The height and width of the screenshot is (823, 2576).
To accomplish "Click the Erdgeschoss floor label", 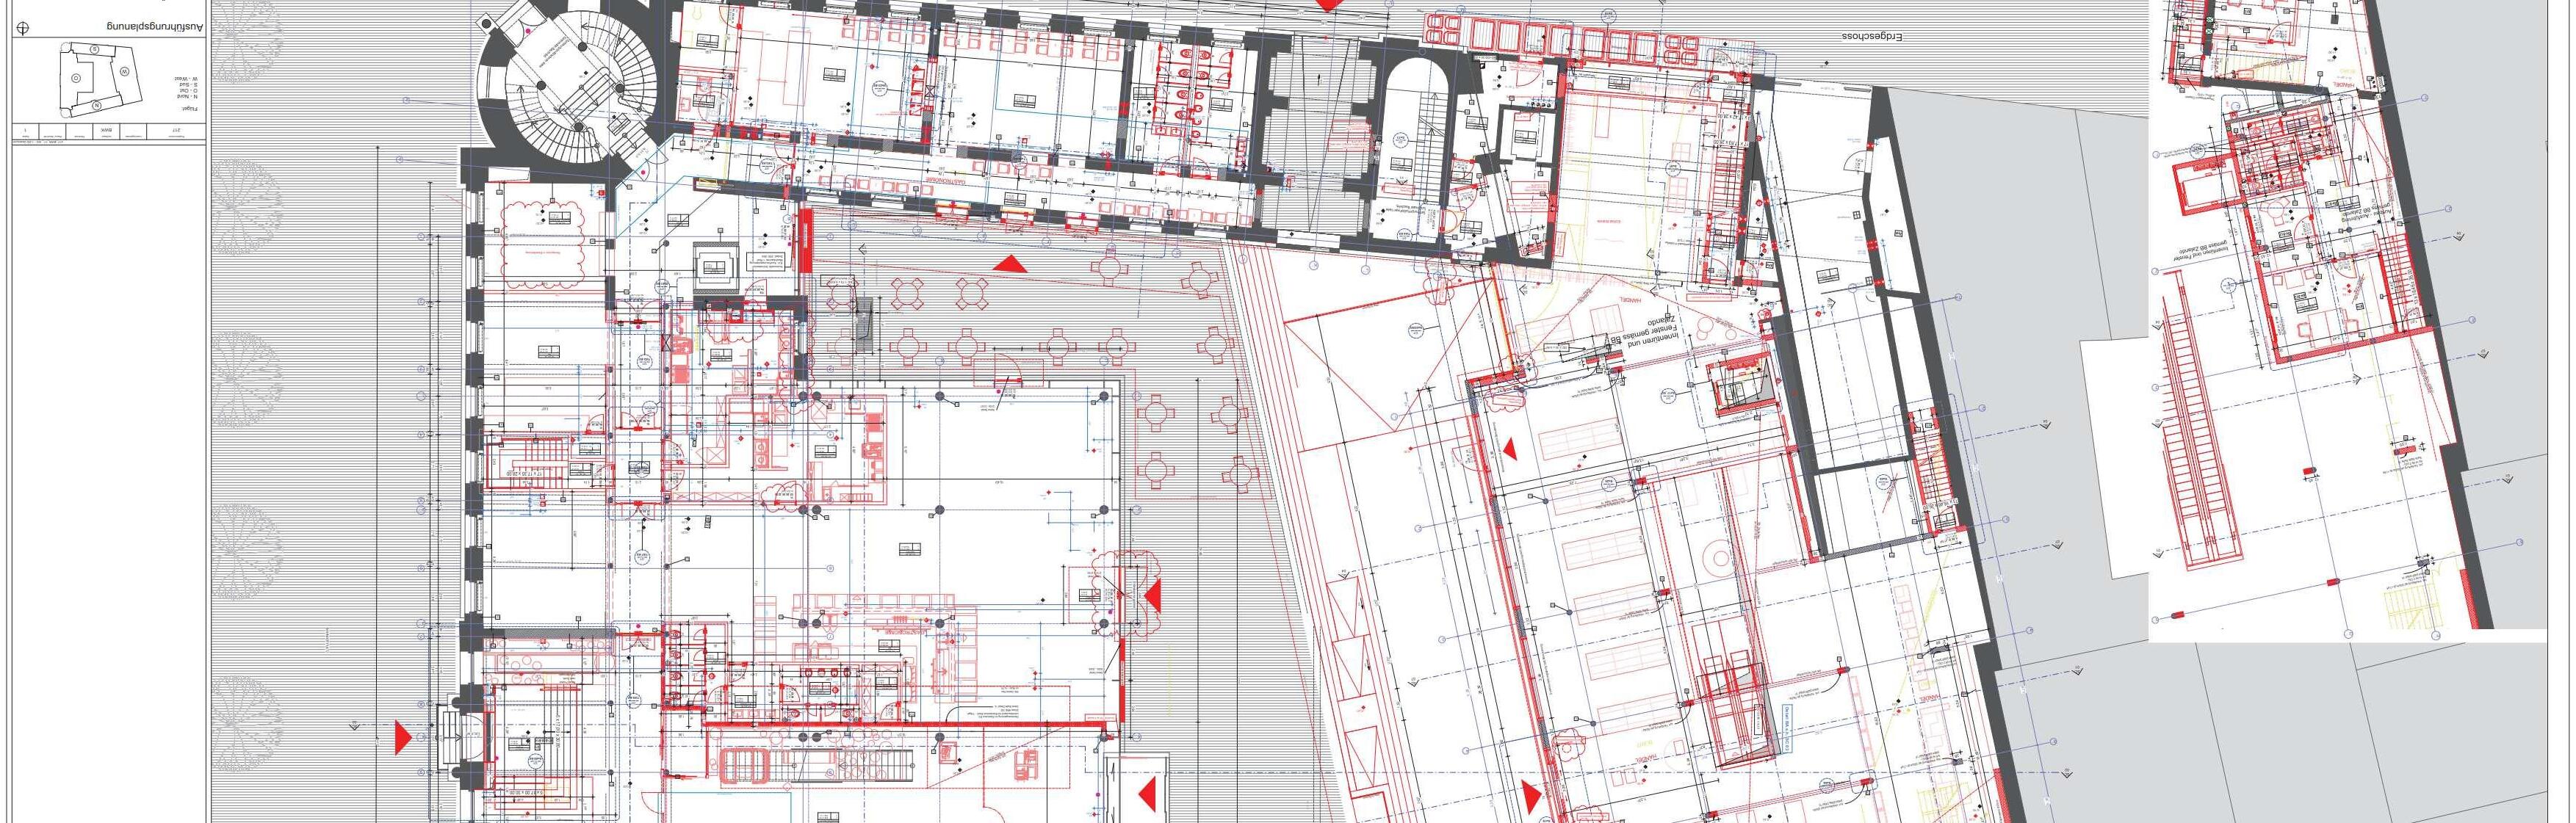I will pos(1871,37).
